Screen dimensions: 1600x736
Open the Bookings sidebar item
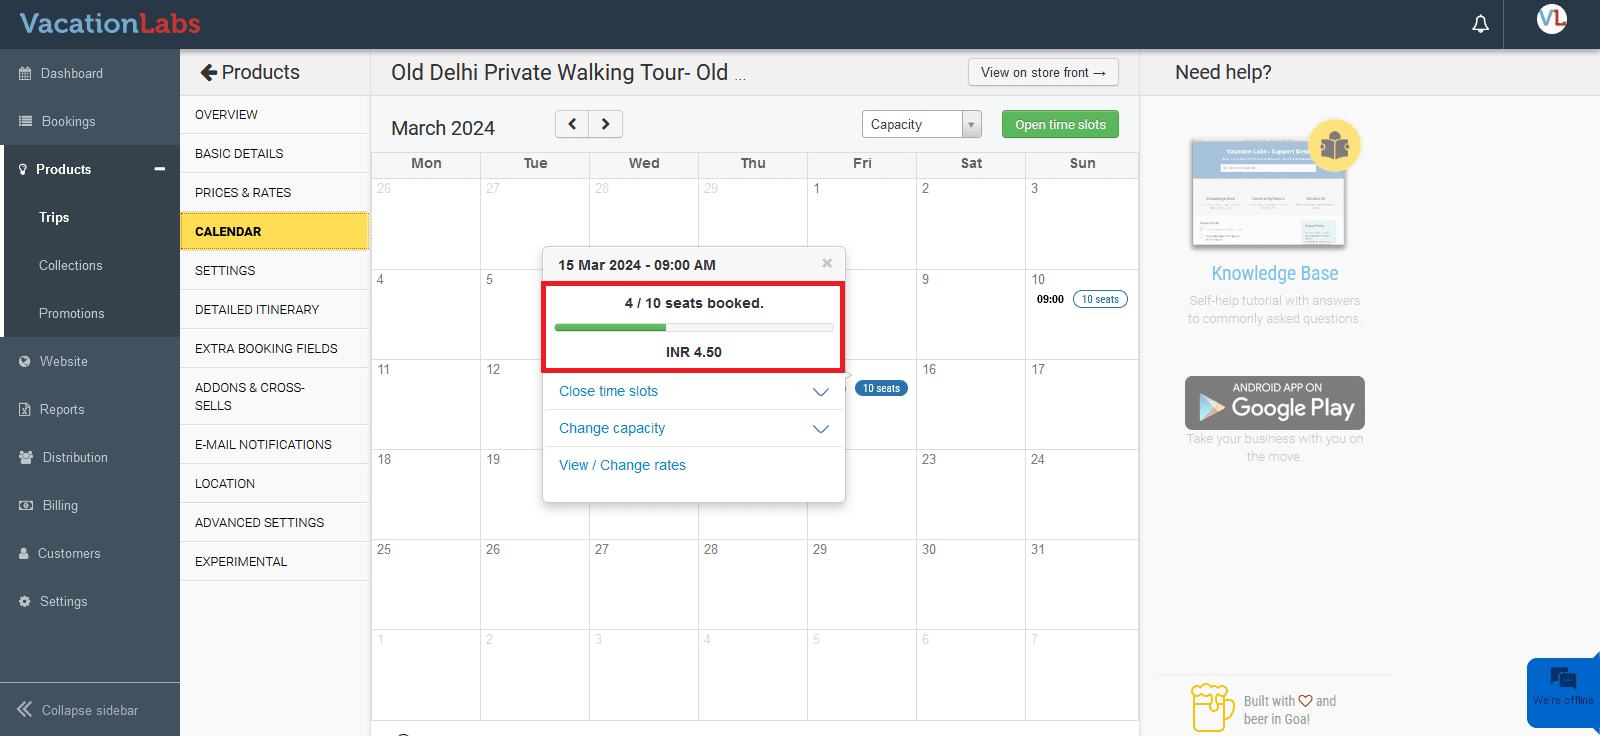68,121
